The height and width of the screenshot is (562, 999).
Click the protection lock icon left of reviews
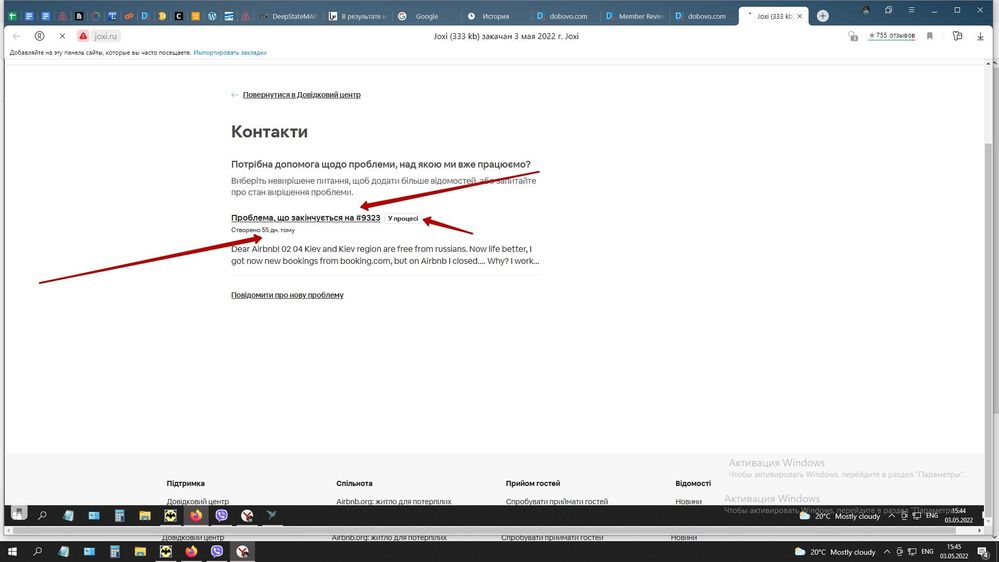point(852,36)
